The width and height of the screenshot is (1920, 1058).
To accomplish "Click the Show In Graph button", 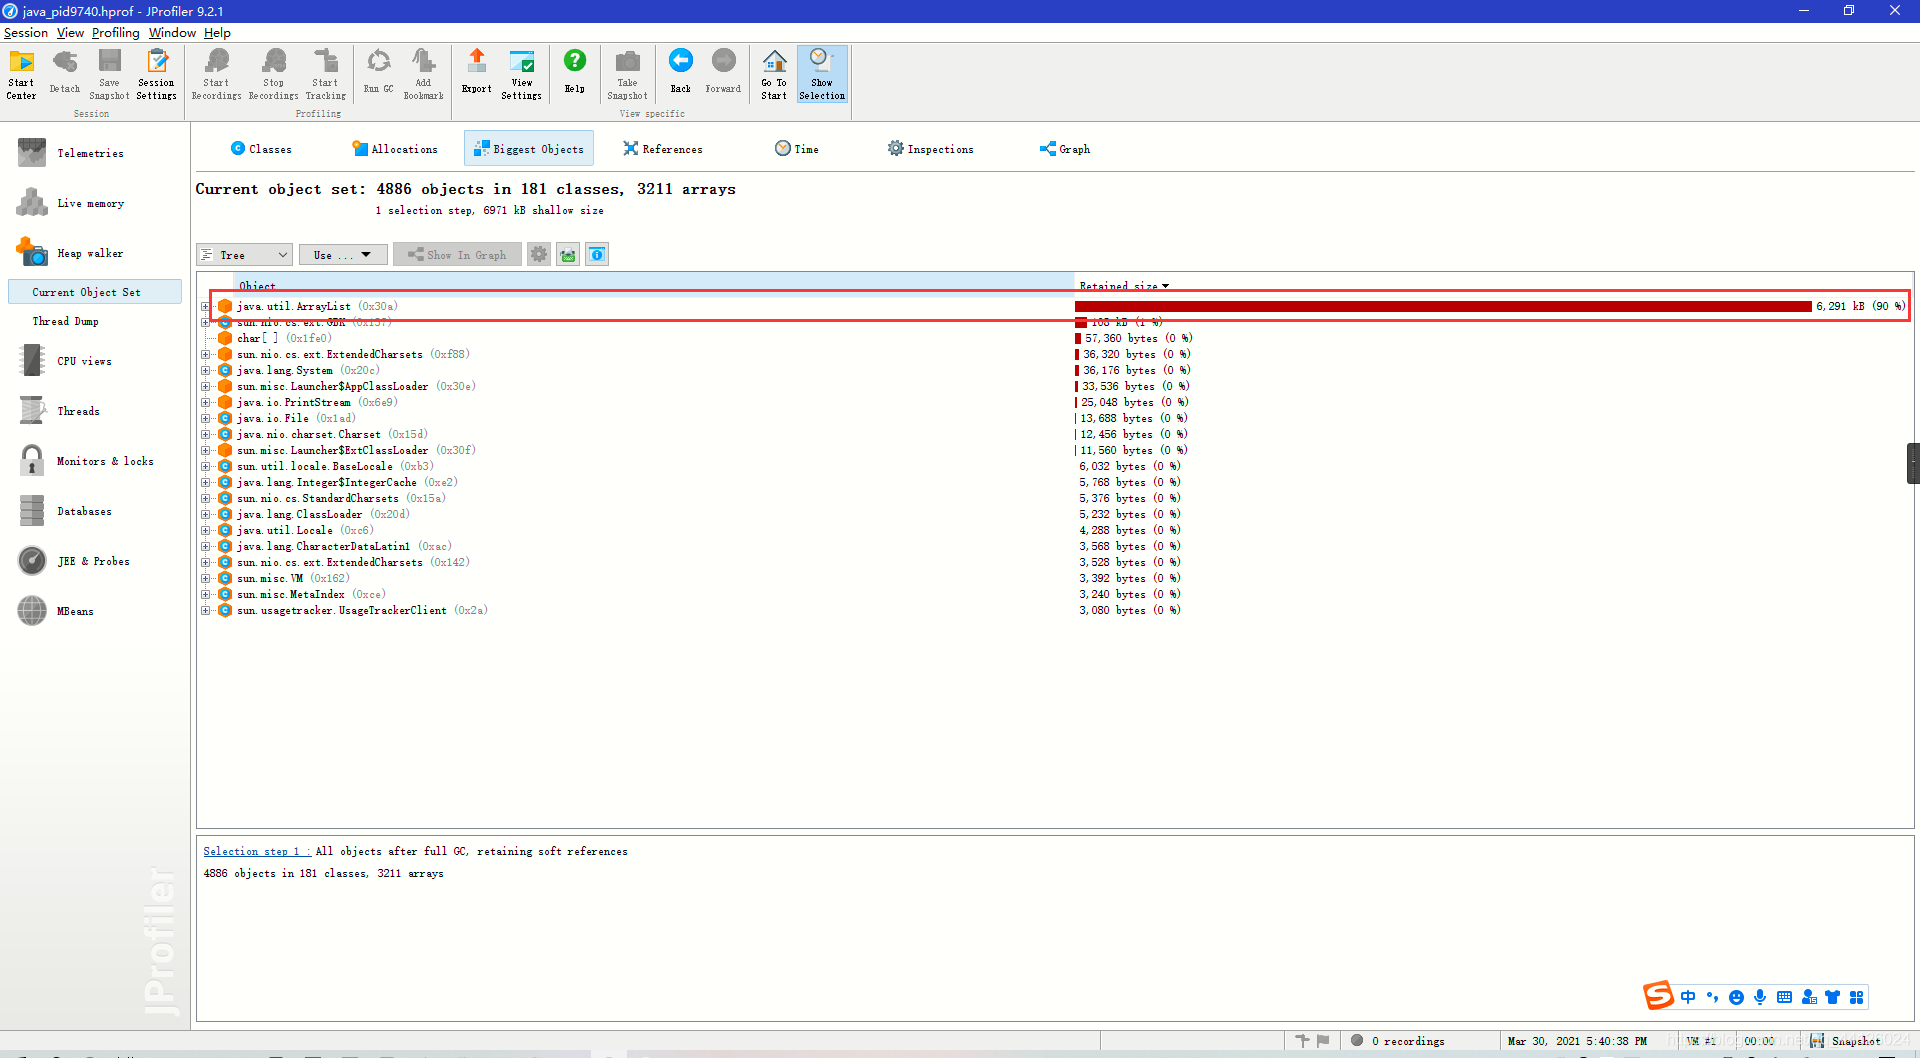I will pyautogui.click(x=457, y=255).
